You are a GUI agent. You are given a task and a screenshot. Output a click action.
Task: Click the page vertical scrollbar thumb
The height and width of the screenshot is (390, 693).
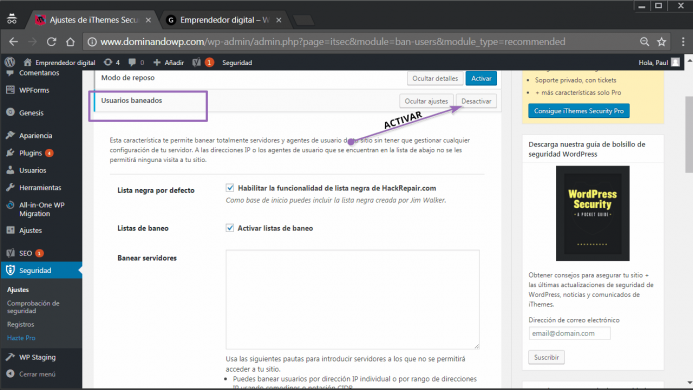coord(689,134)
